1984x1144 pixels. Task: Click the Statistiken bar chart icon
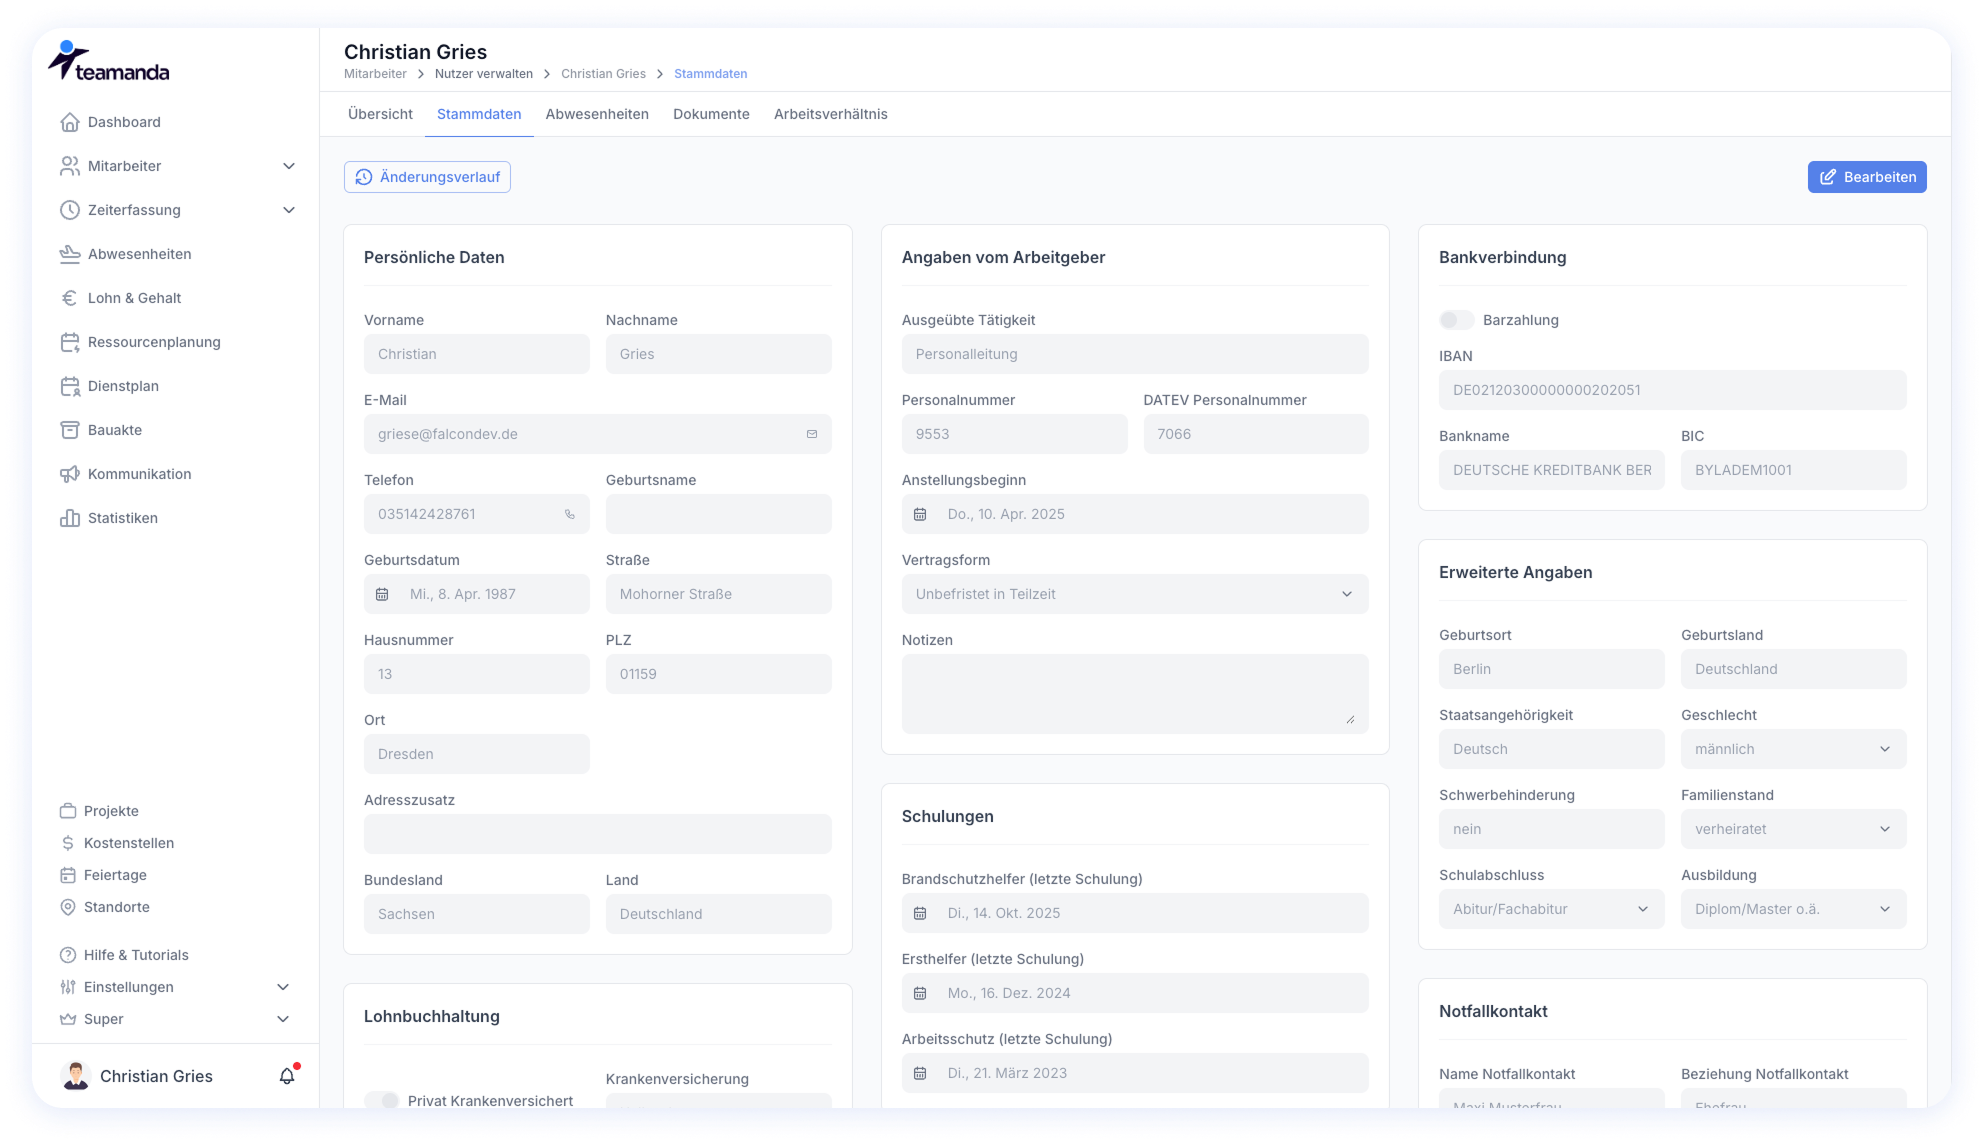pyautogui.click(x=69, y=518)
